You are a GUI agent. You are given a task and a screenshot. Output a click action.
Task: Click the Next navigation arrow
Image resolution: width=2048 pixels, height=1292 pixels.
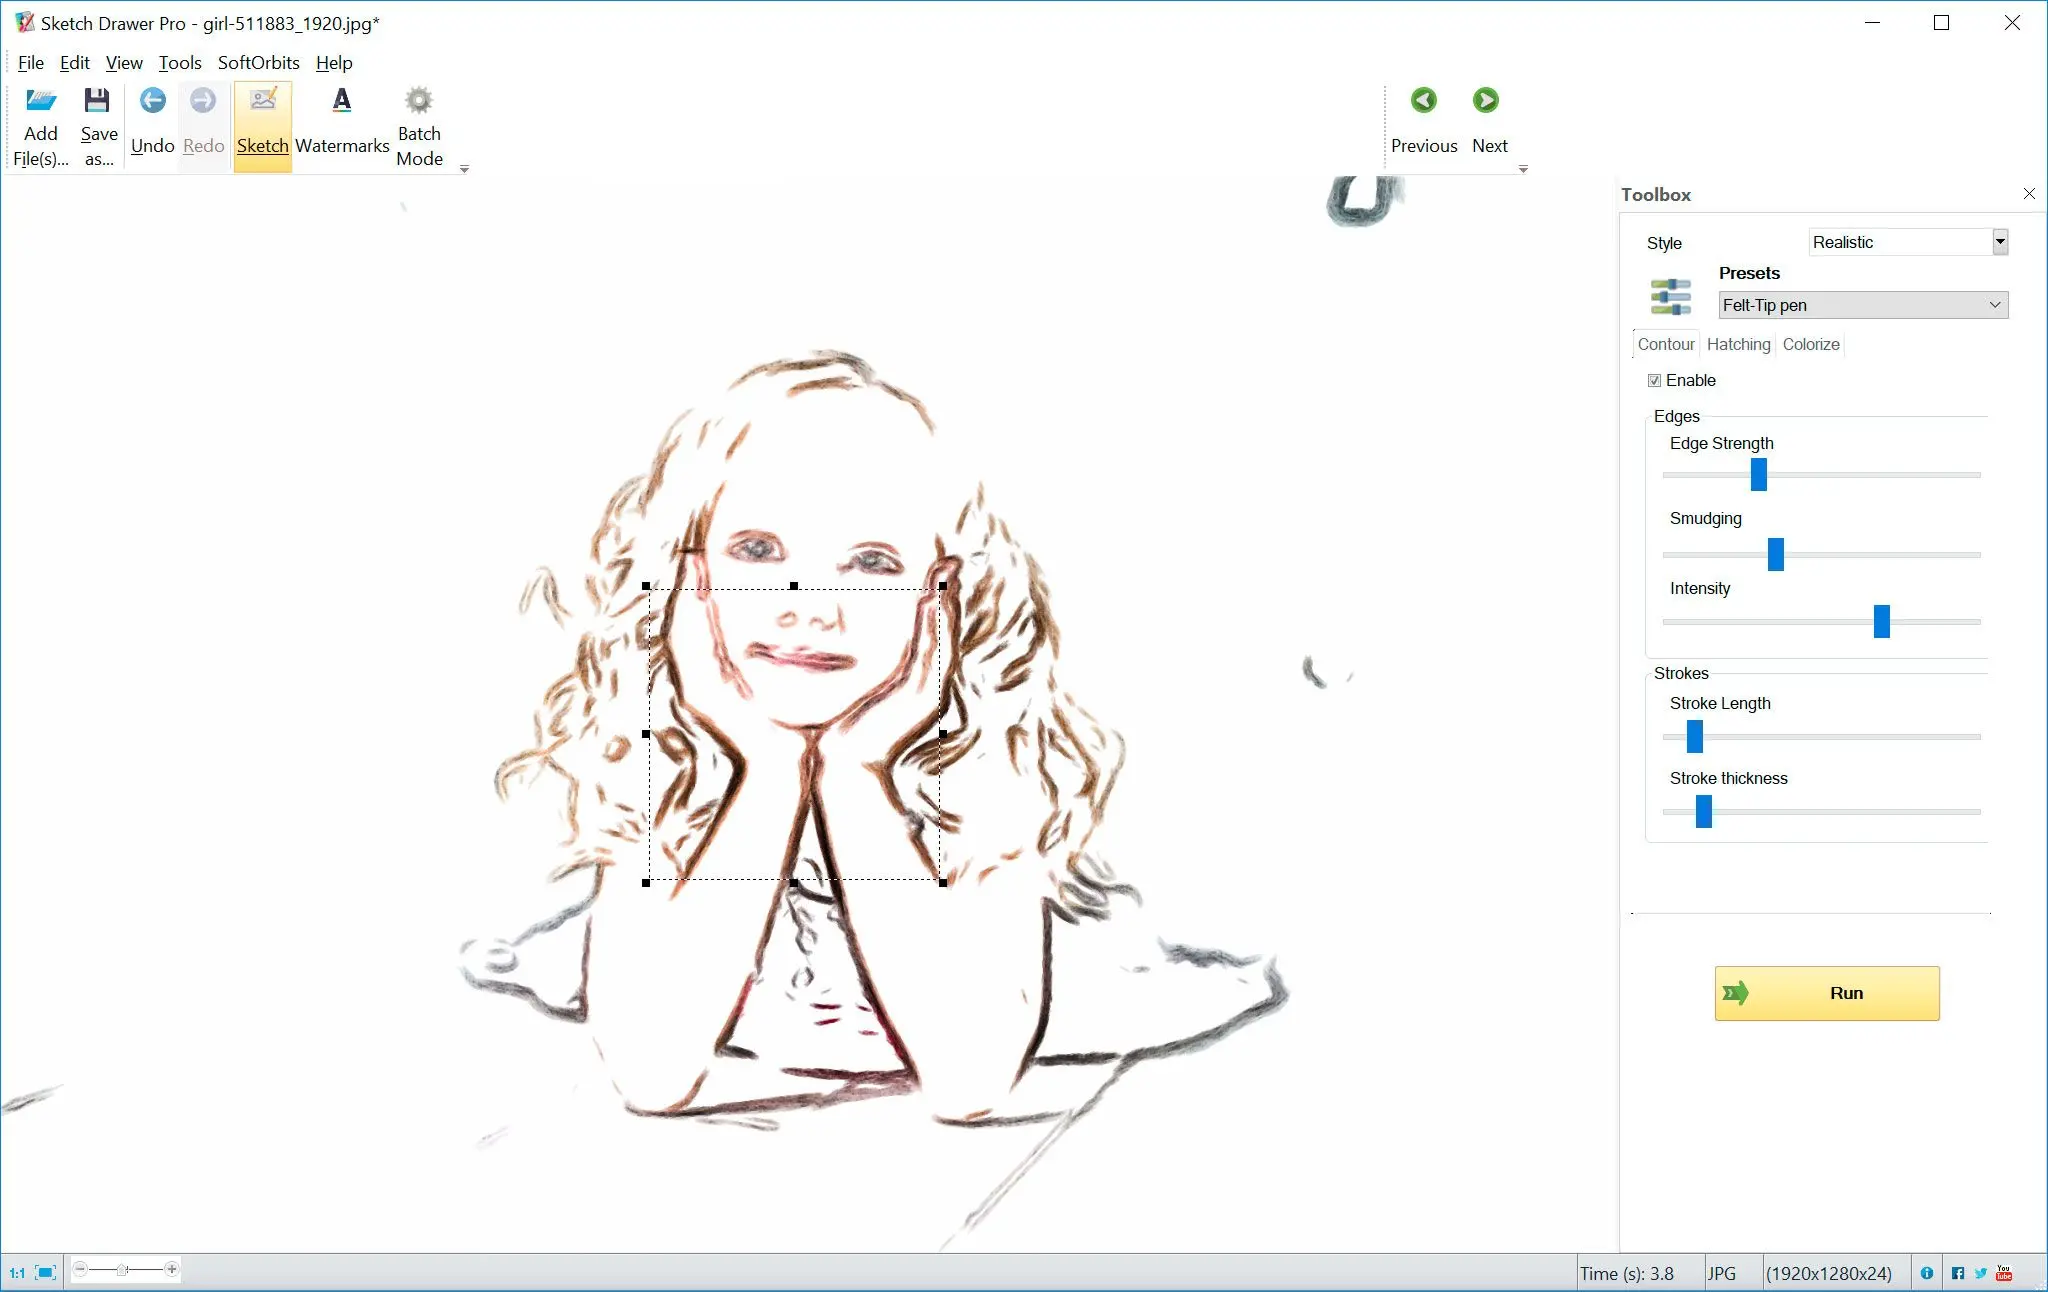click(1490, 100)
